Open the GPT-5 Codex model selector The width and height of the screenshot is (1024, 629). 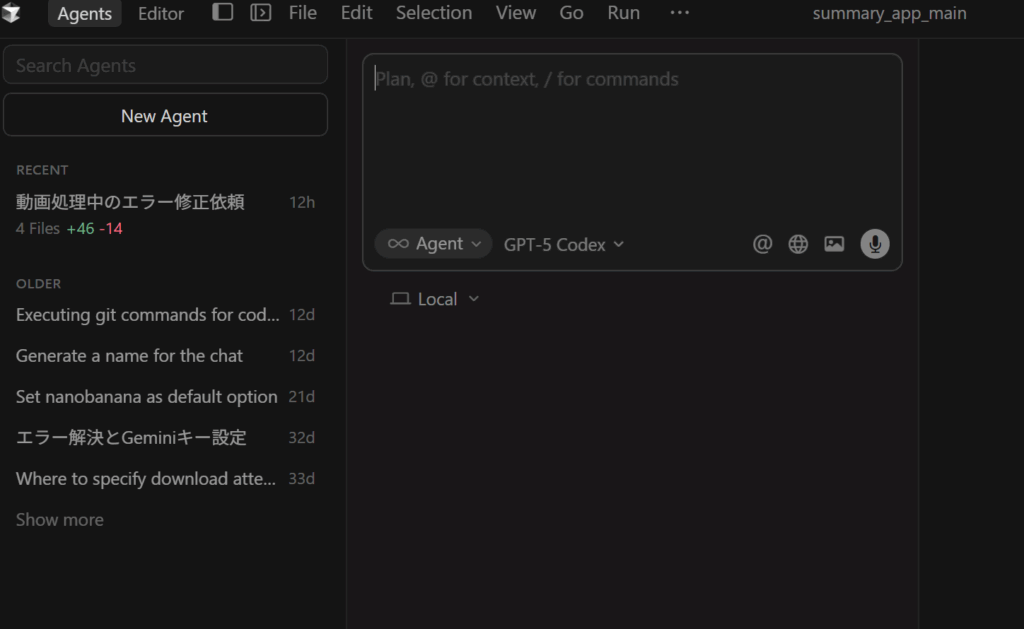click(564, 244)
